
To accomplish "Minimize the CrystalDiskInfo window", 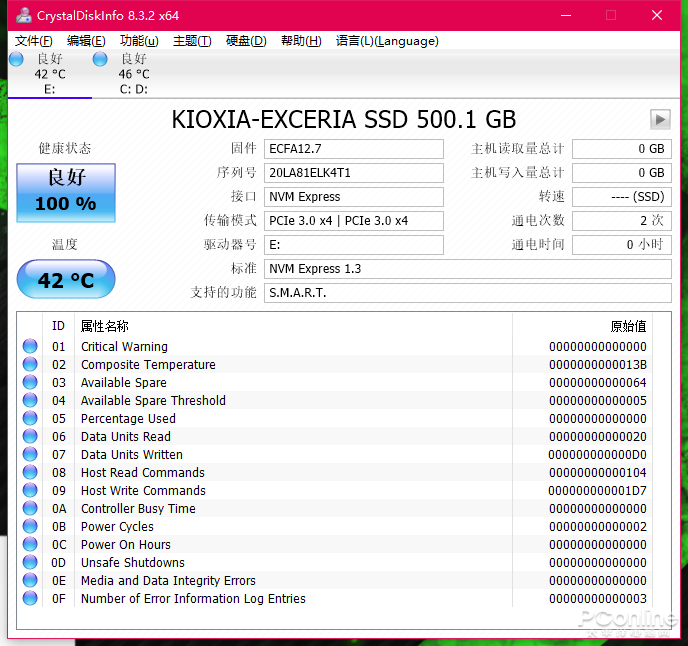I will tap(566, 15).
